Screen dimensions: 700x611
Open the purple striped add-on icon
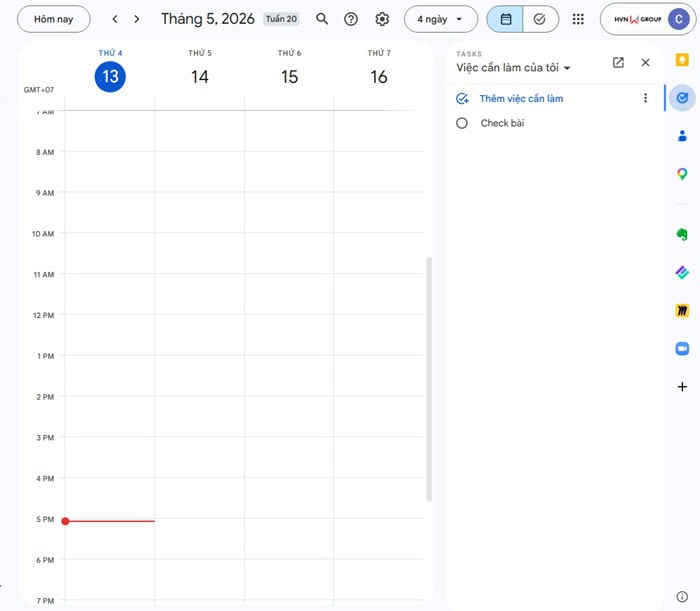click(682, 272)
